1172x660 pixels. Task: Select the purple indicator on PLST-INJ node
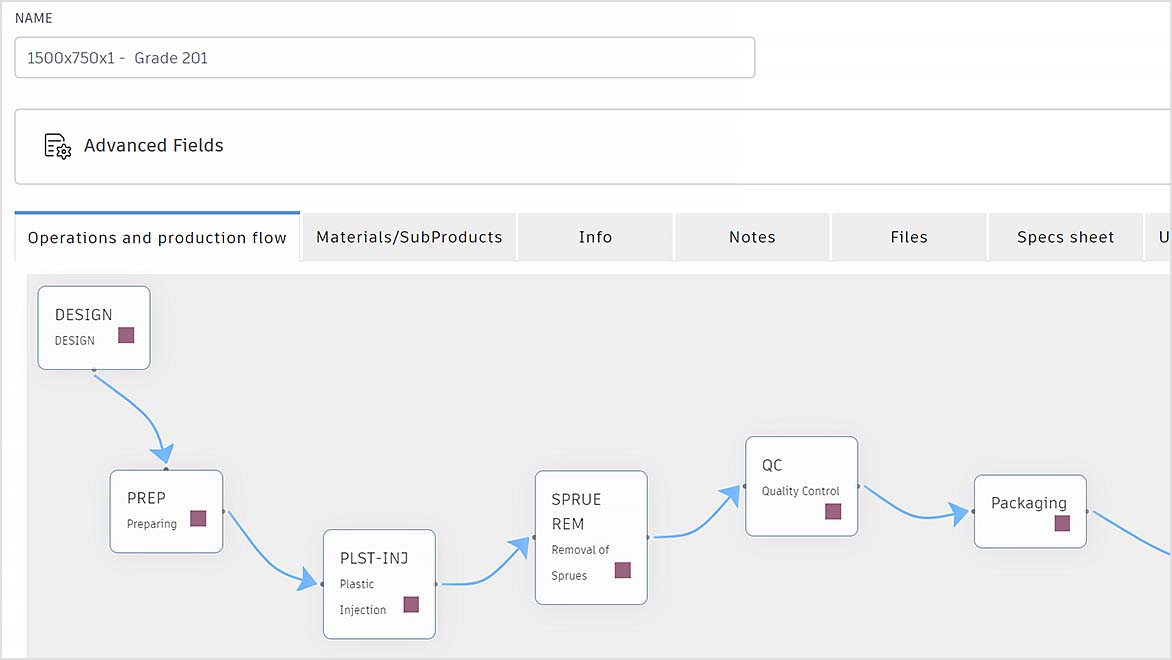410,604
